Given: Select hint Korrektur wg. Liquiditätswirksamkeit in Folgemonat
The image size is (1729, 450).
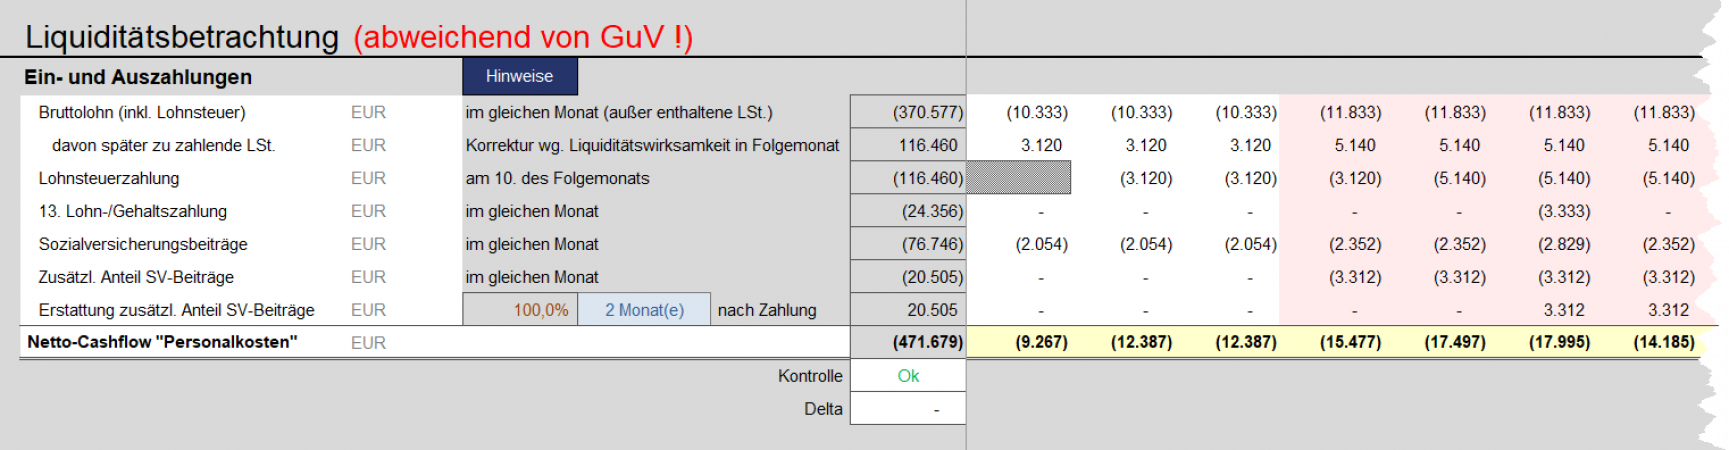Looking at the screenshot, I should tap(652, 146).
